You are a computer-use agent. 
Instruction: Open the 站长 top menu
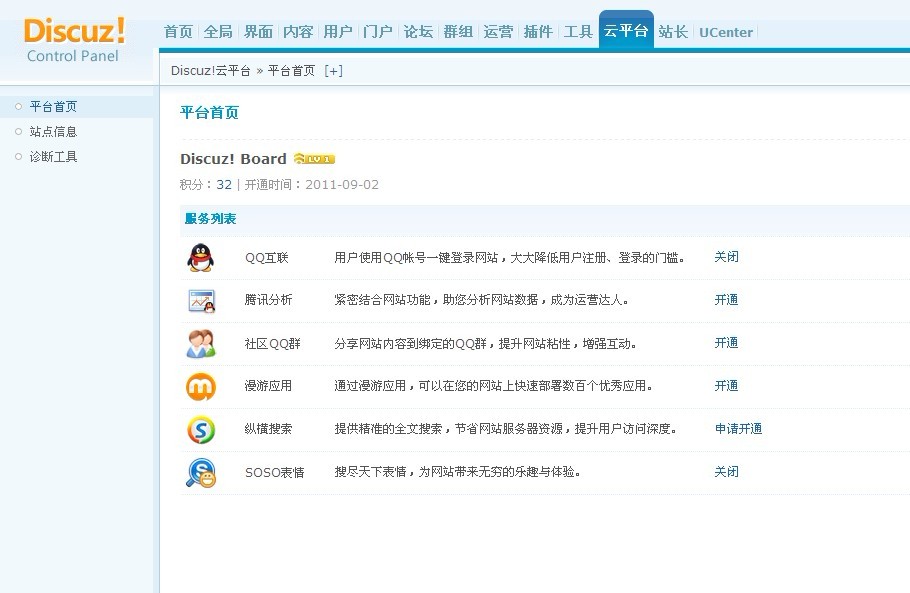click(x=673, y=31)
